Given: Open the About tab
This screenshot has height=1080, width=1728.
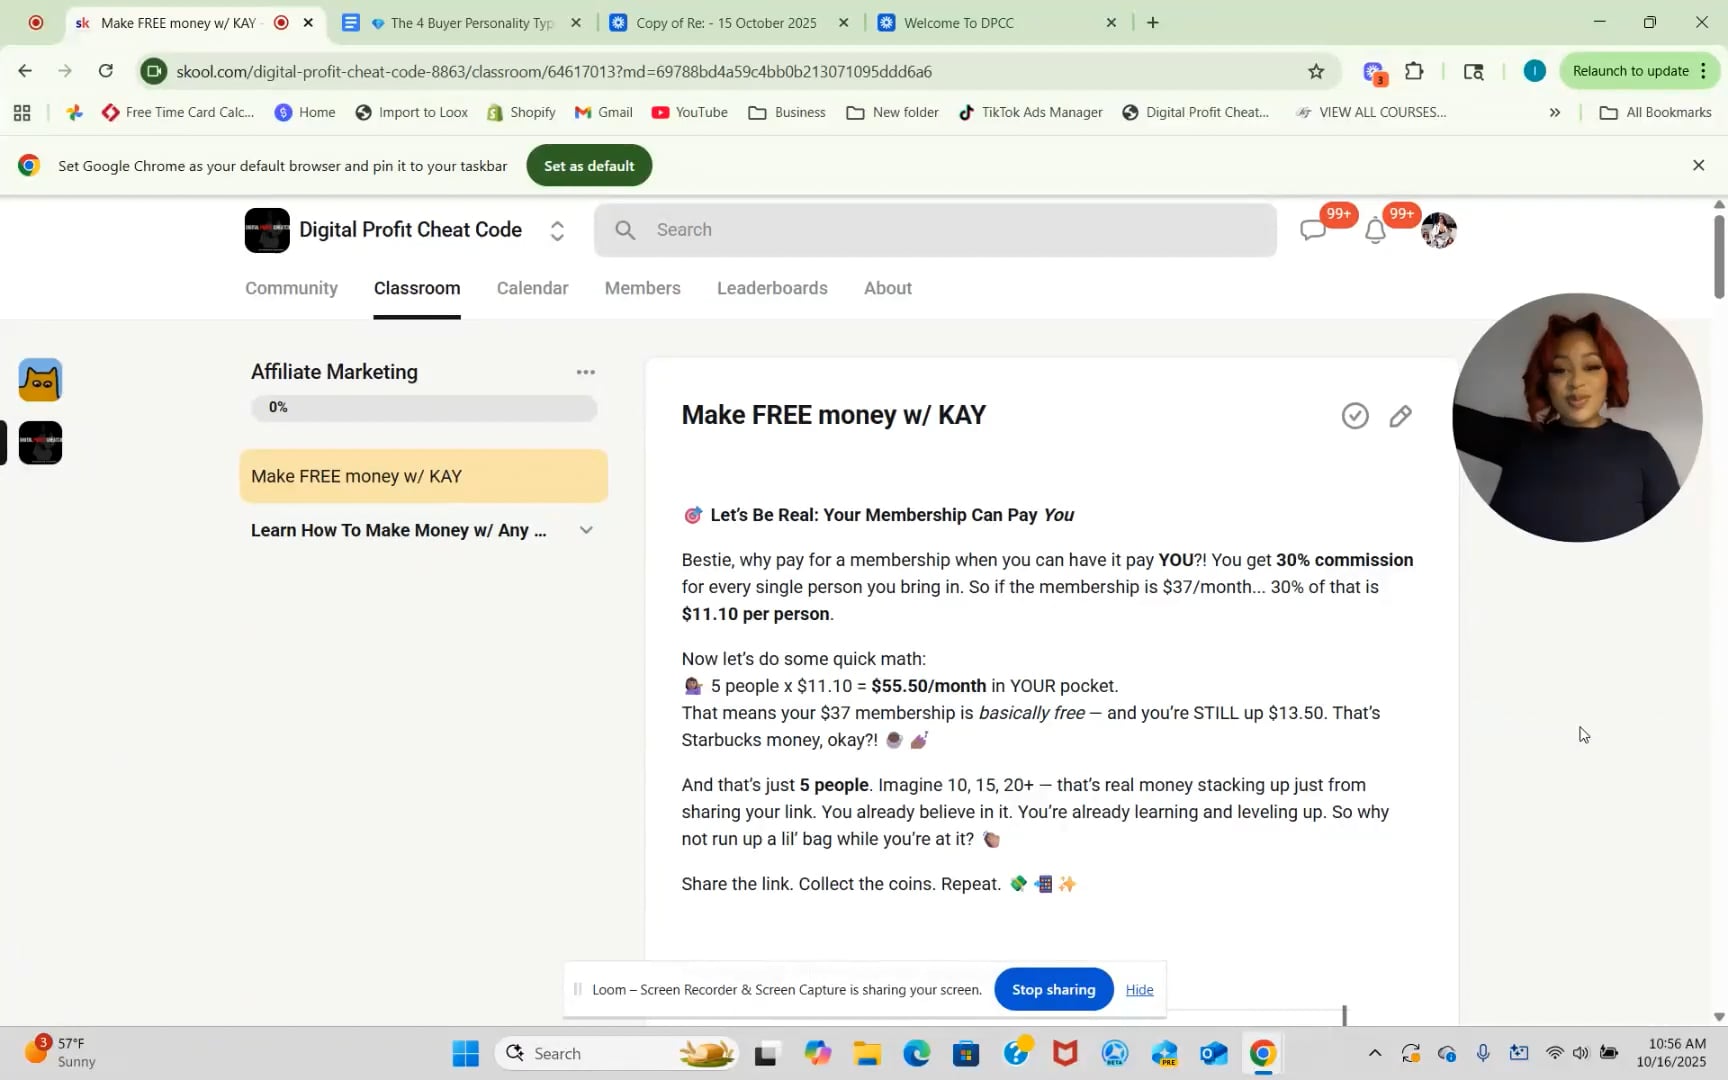Looking at the screenshot, I should [887, 288].
